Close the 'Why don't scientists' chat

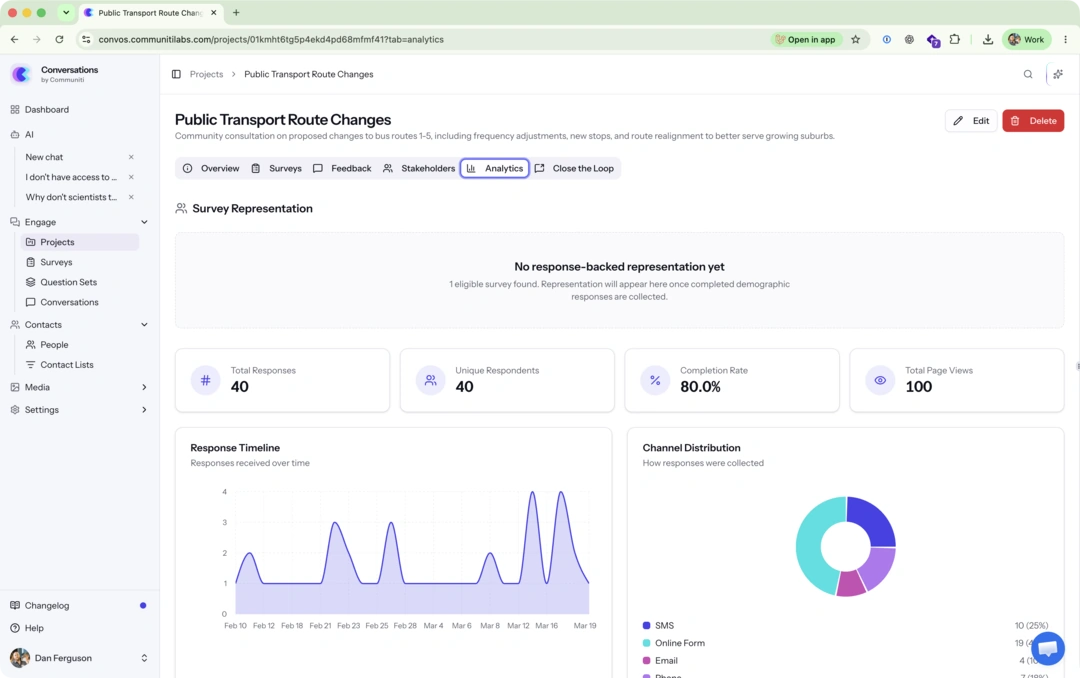[x=131, y=197]
